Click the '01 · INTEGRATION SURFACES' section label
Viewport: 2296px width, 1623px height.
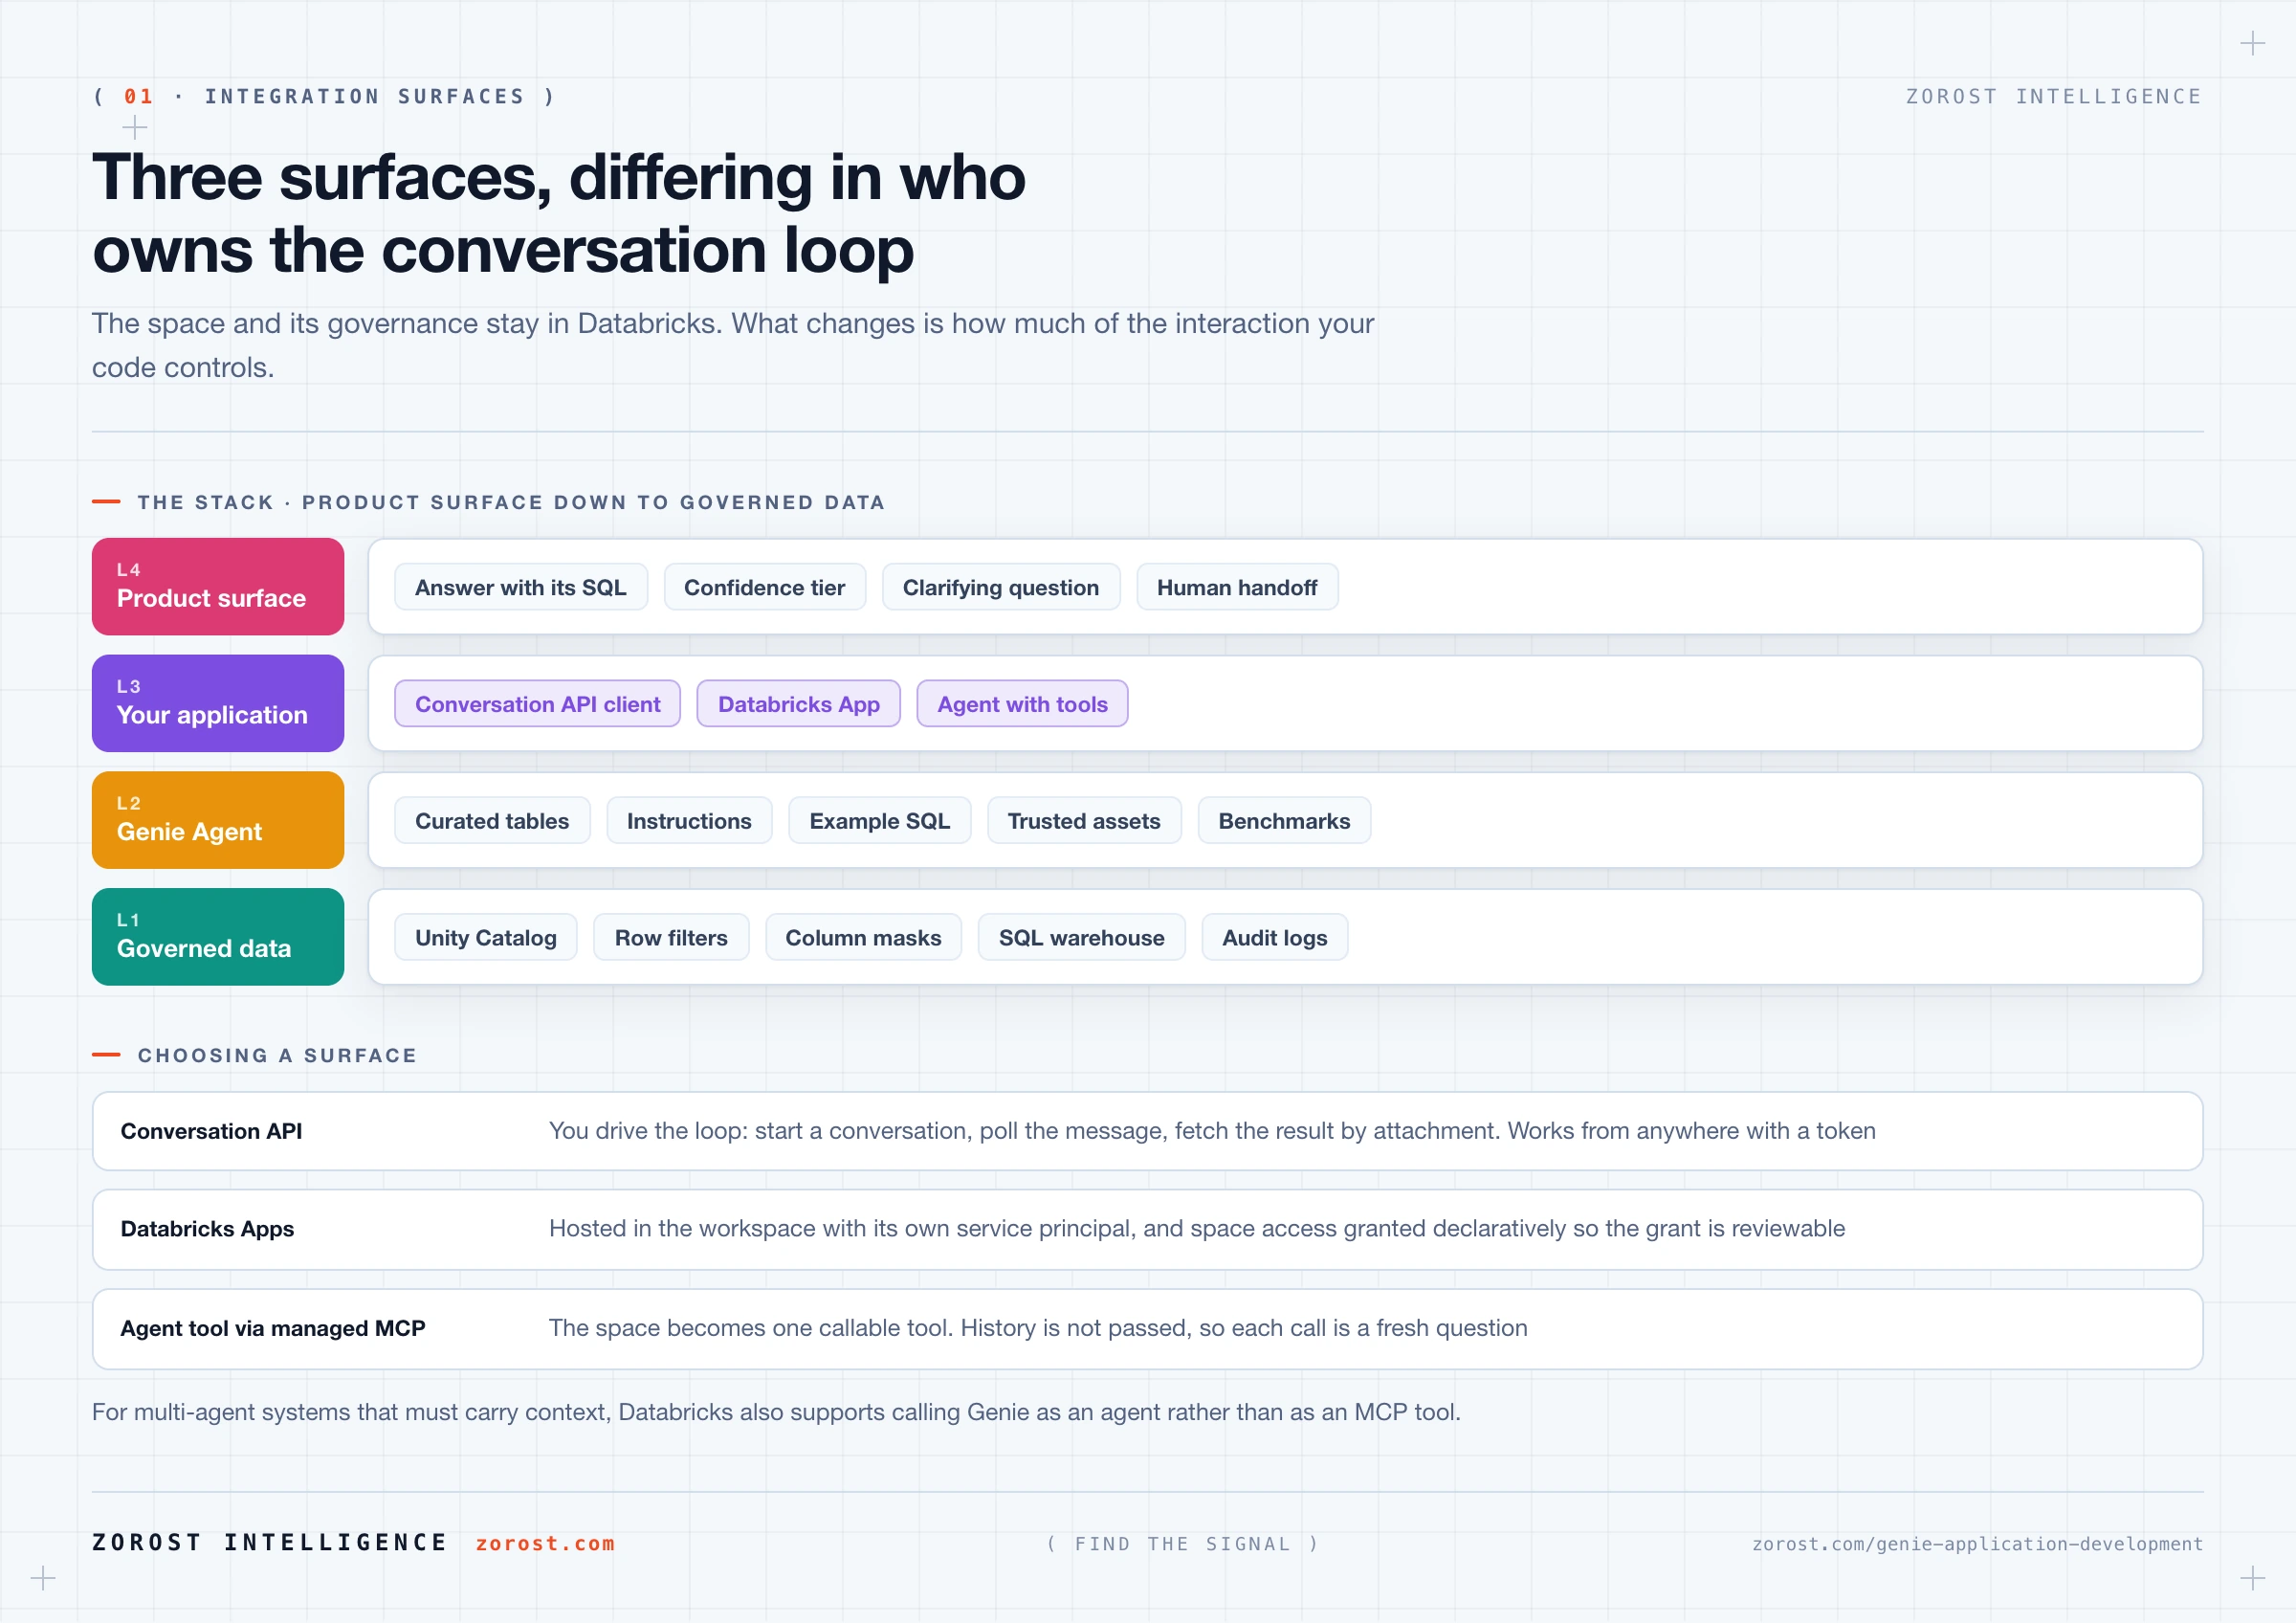[324, 96]
